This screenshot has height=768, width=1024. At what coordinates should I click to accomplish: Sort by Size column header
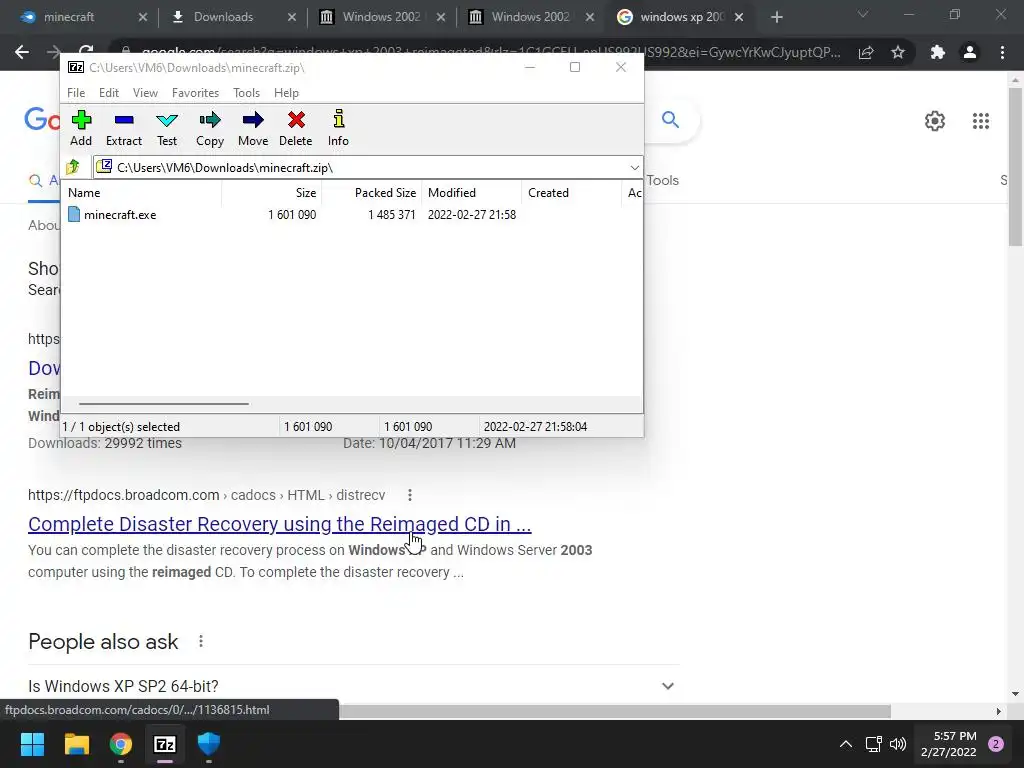[x=272, y=193]
